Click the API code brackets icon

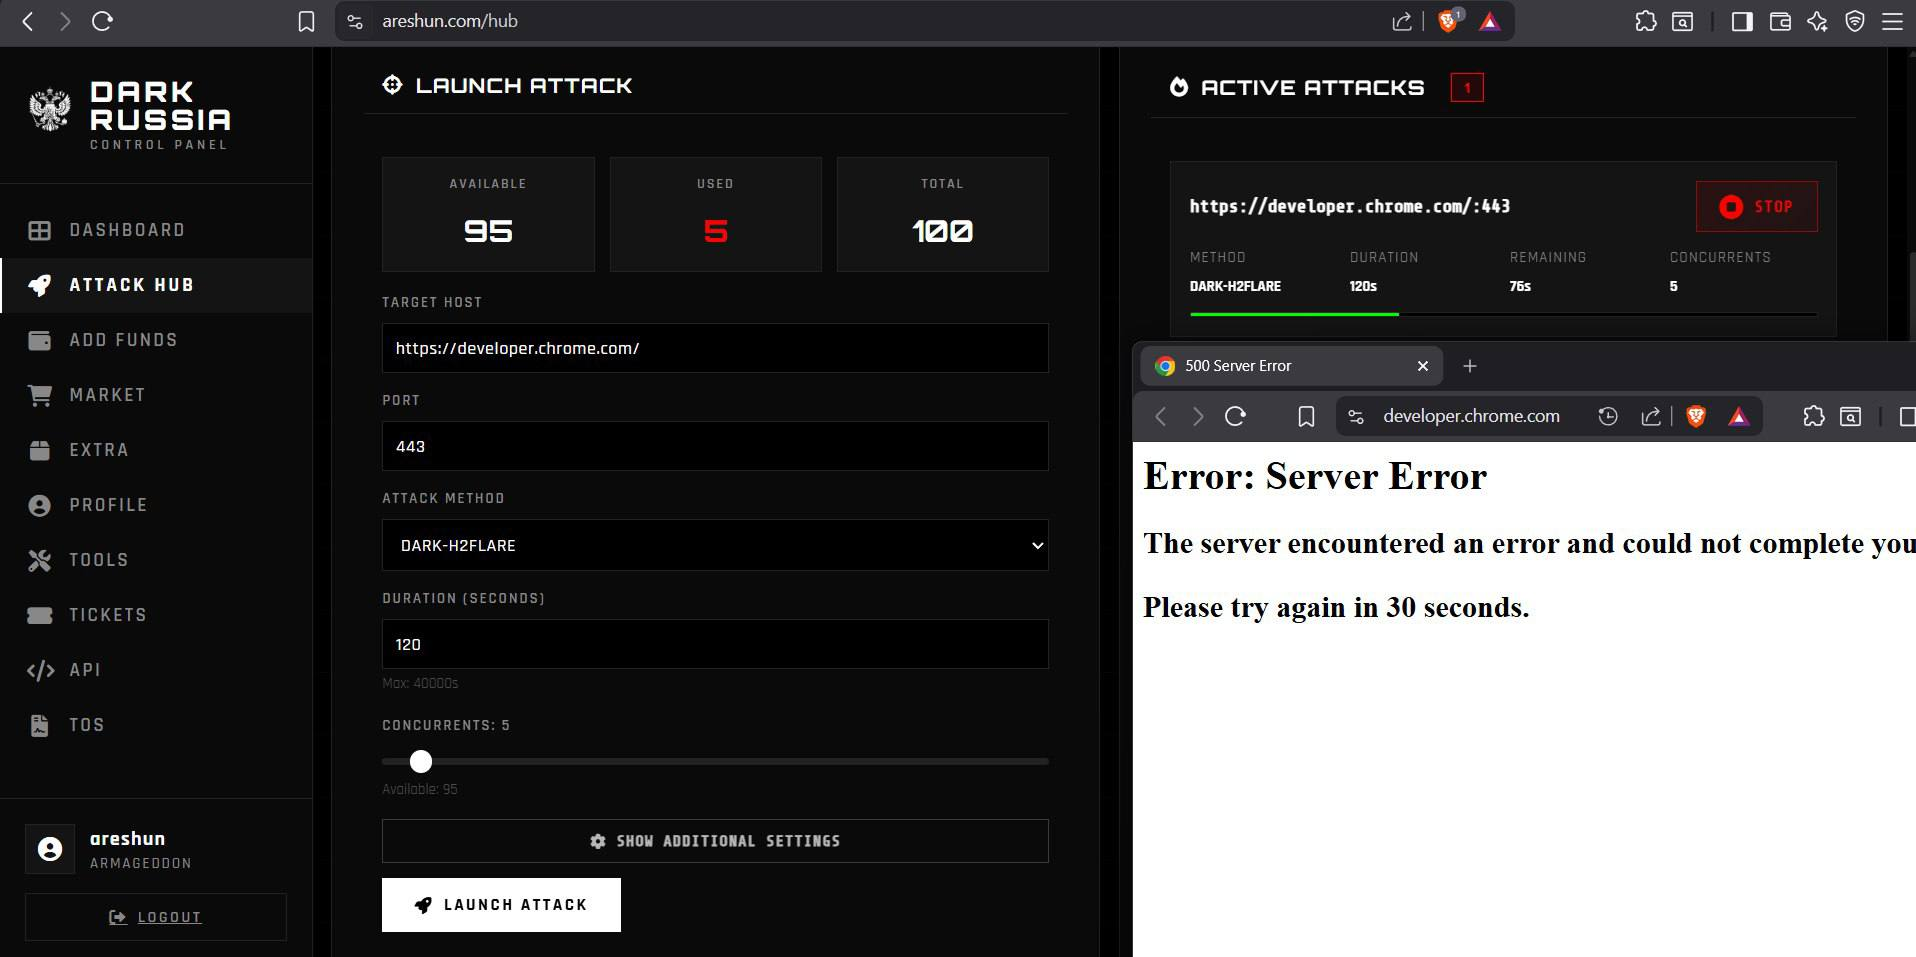tap(40, 670)
